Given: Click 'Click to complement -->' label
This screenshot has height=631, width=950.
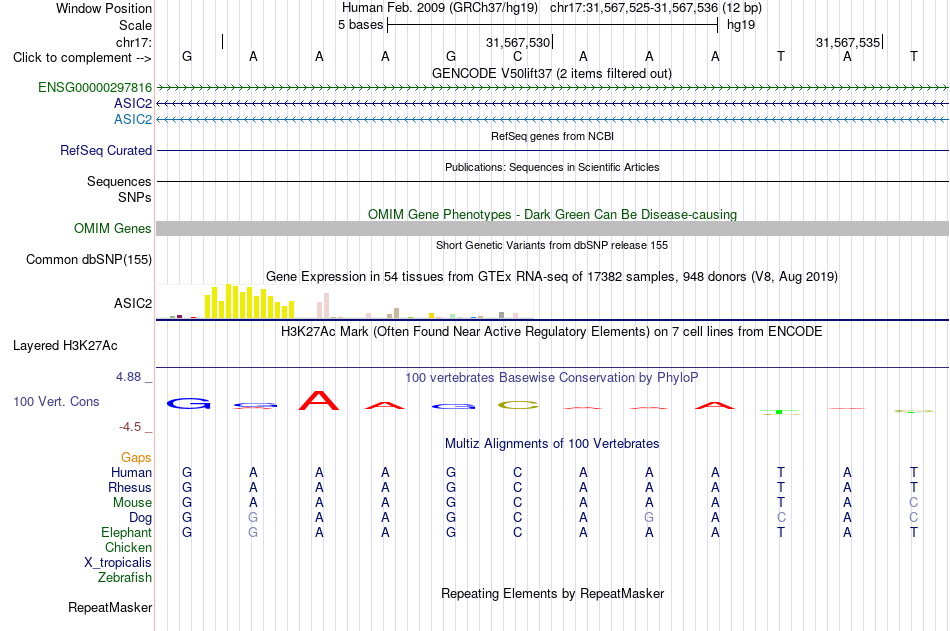Looking at the screenshot, I should pos(82,58).
